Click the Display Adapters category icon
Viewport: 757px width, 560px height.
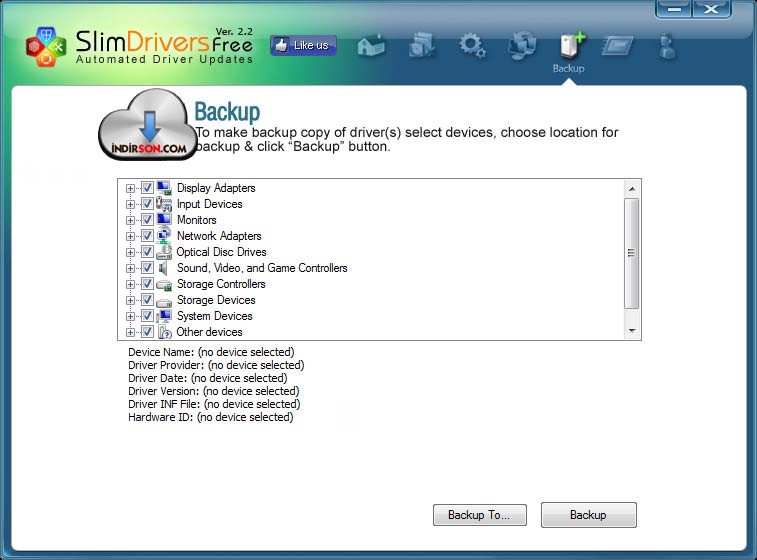pos(164,188)
